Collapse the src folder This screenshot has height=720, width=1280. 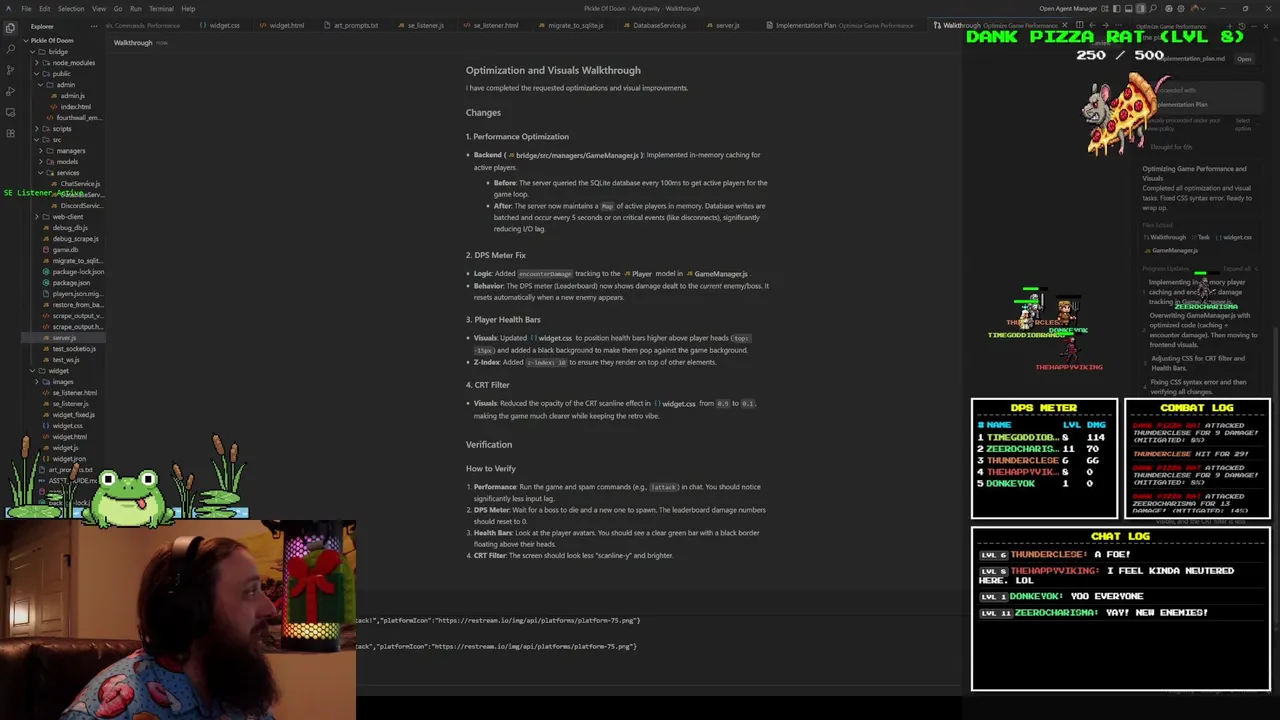point(56,140)
